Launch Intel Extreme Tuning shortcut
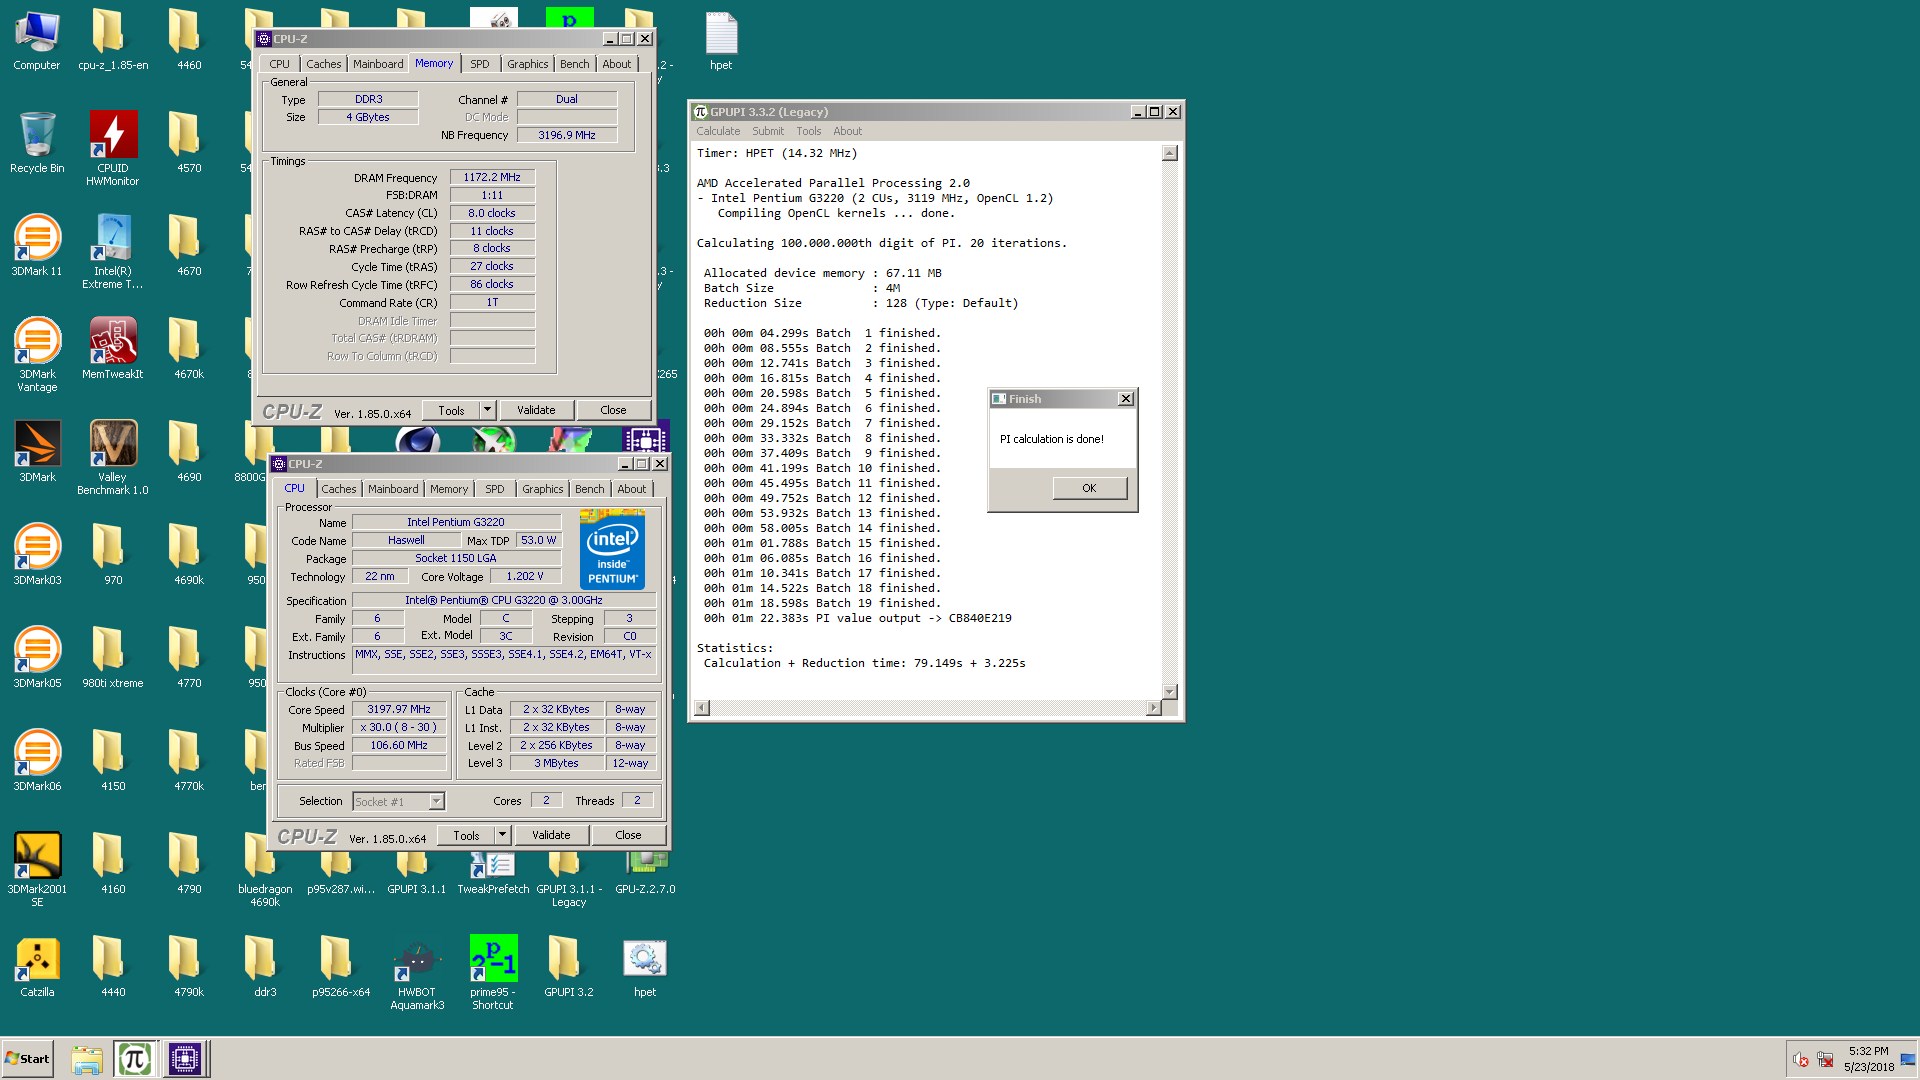The height and width of the screenshot is (1080, 1920). (x=113, y=252)
